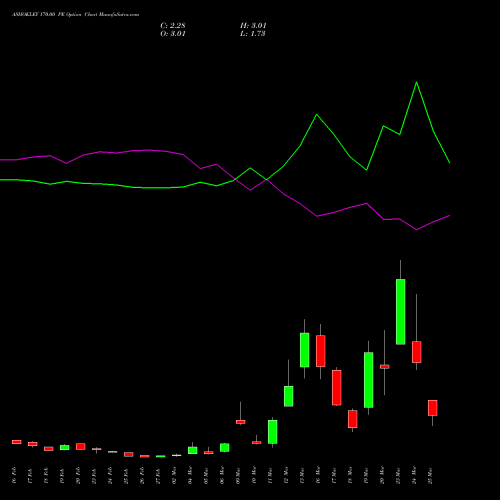The height and width of the screenshot is (500, 500).
Task: Select the first red candle for 16 Feb
Action: click(17, 442)
